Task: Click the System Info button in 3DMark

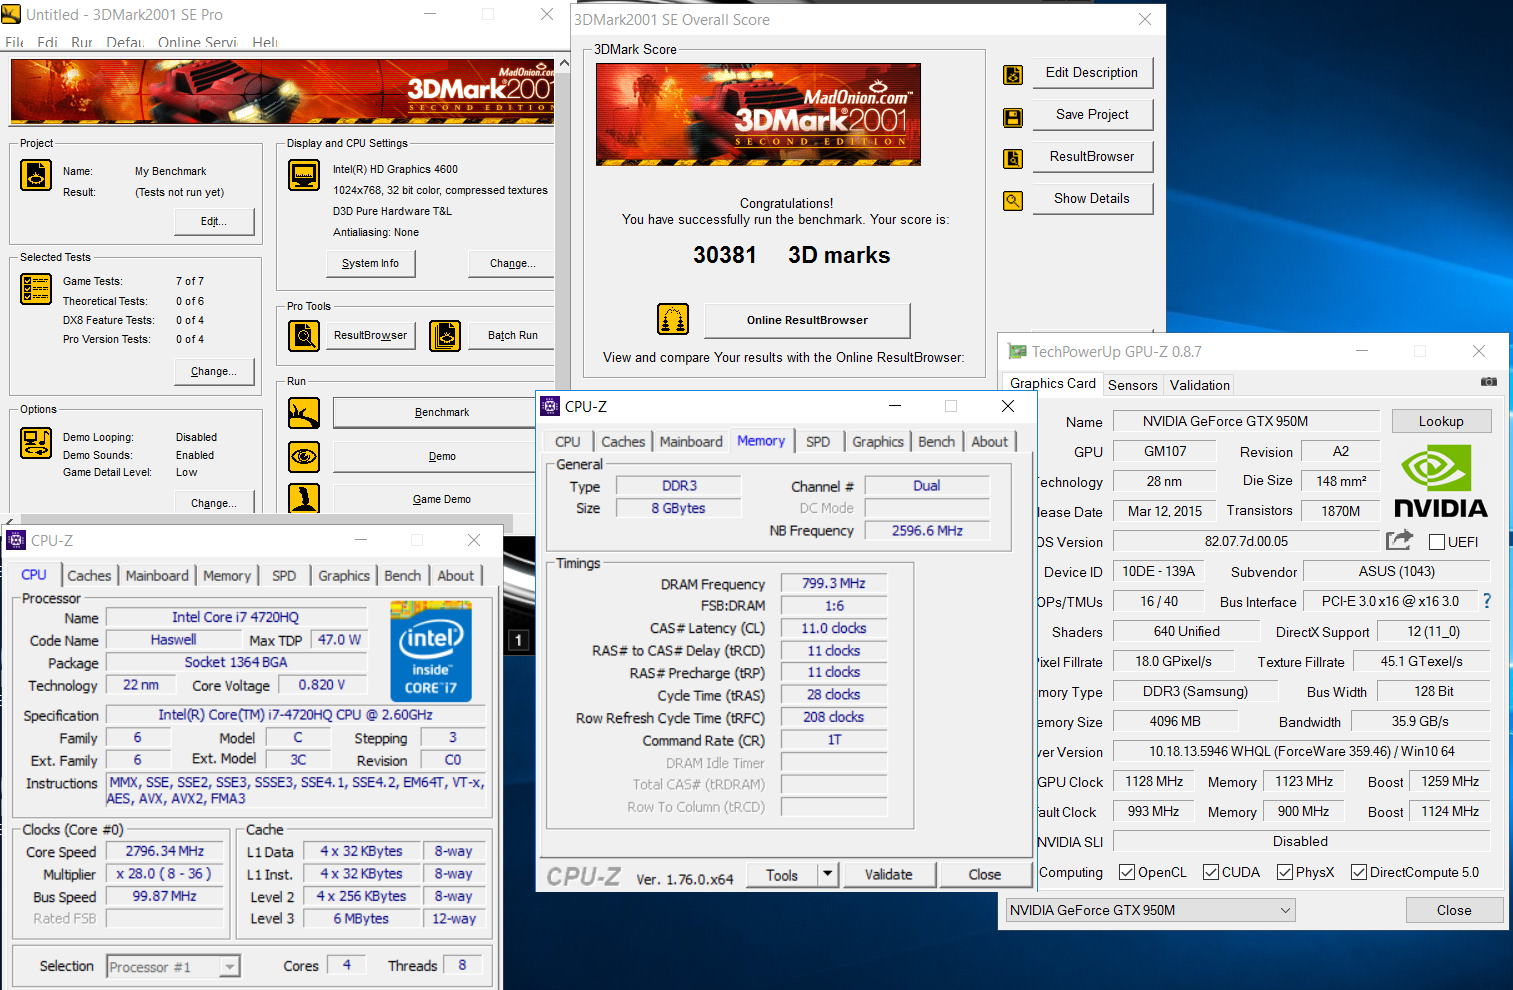Action: tap(370, 263)
